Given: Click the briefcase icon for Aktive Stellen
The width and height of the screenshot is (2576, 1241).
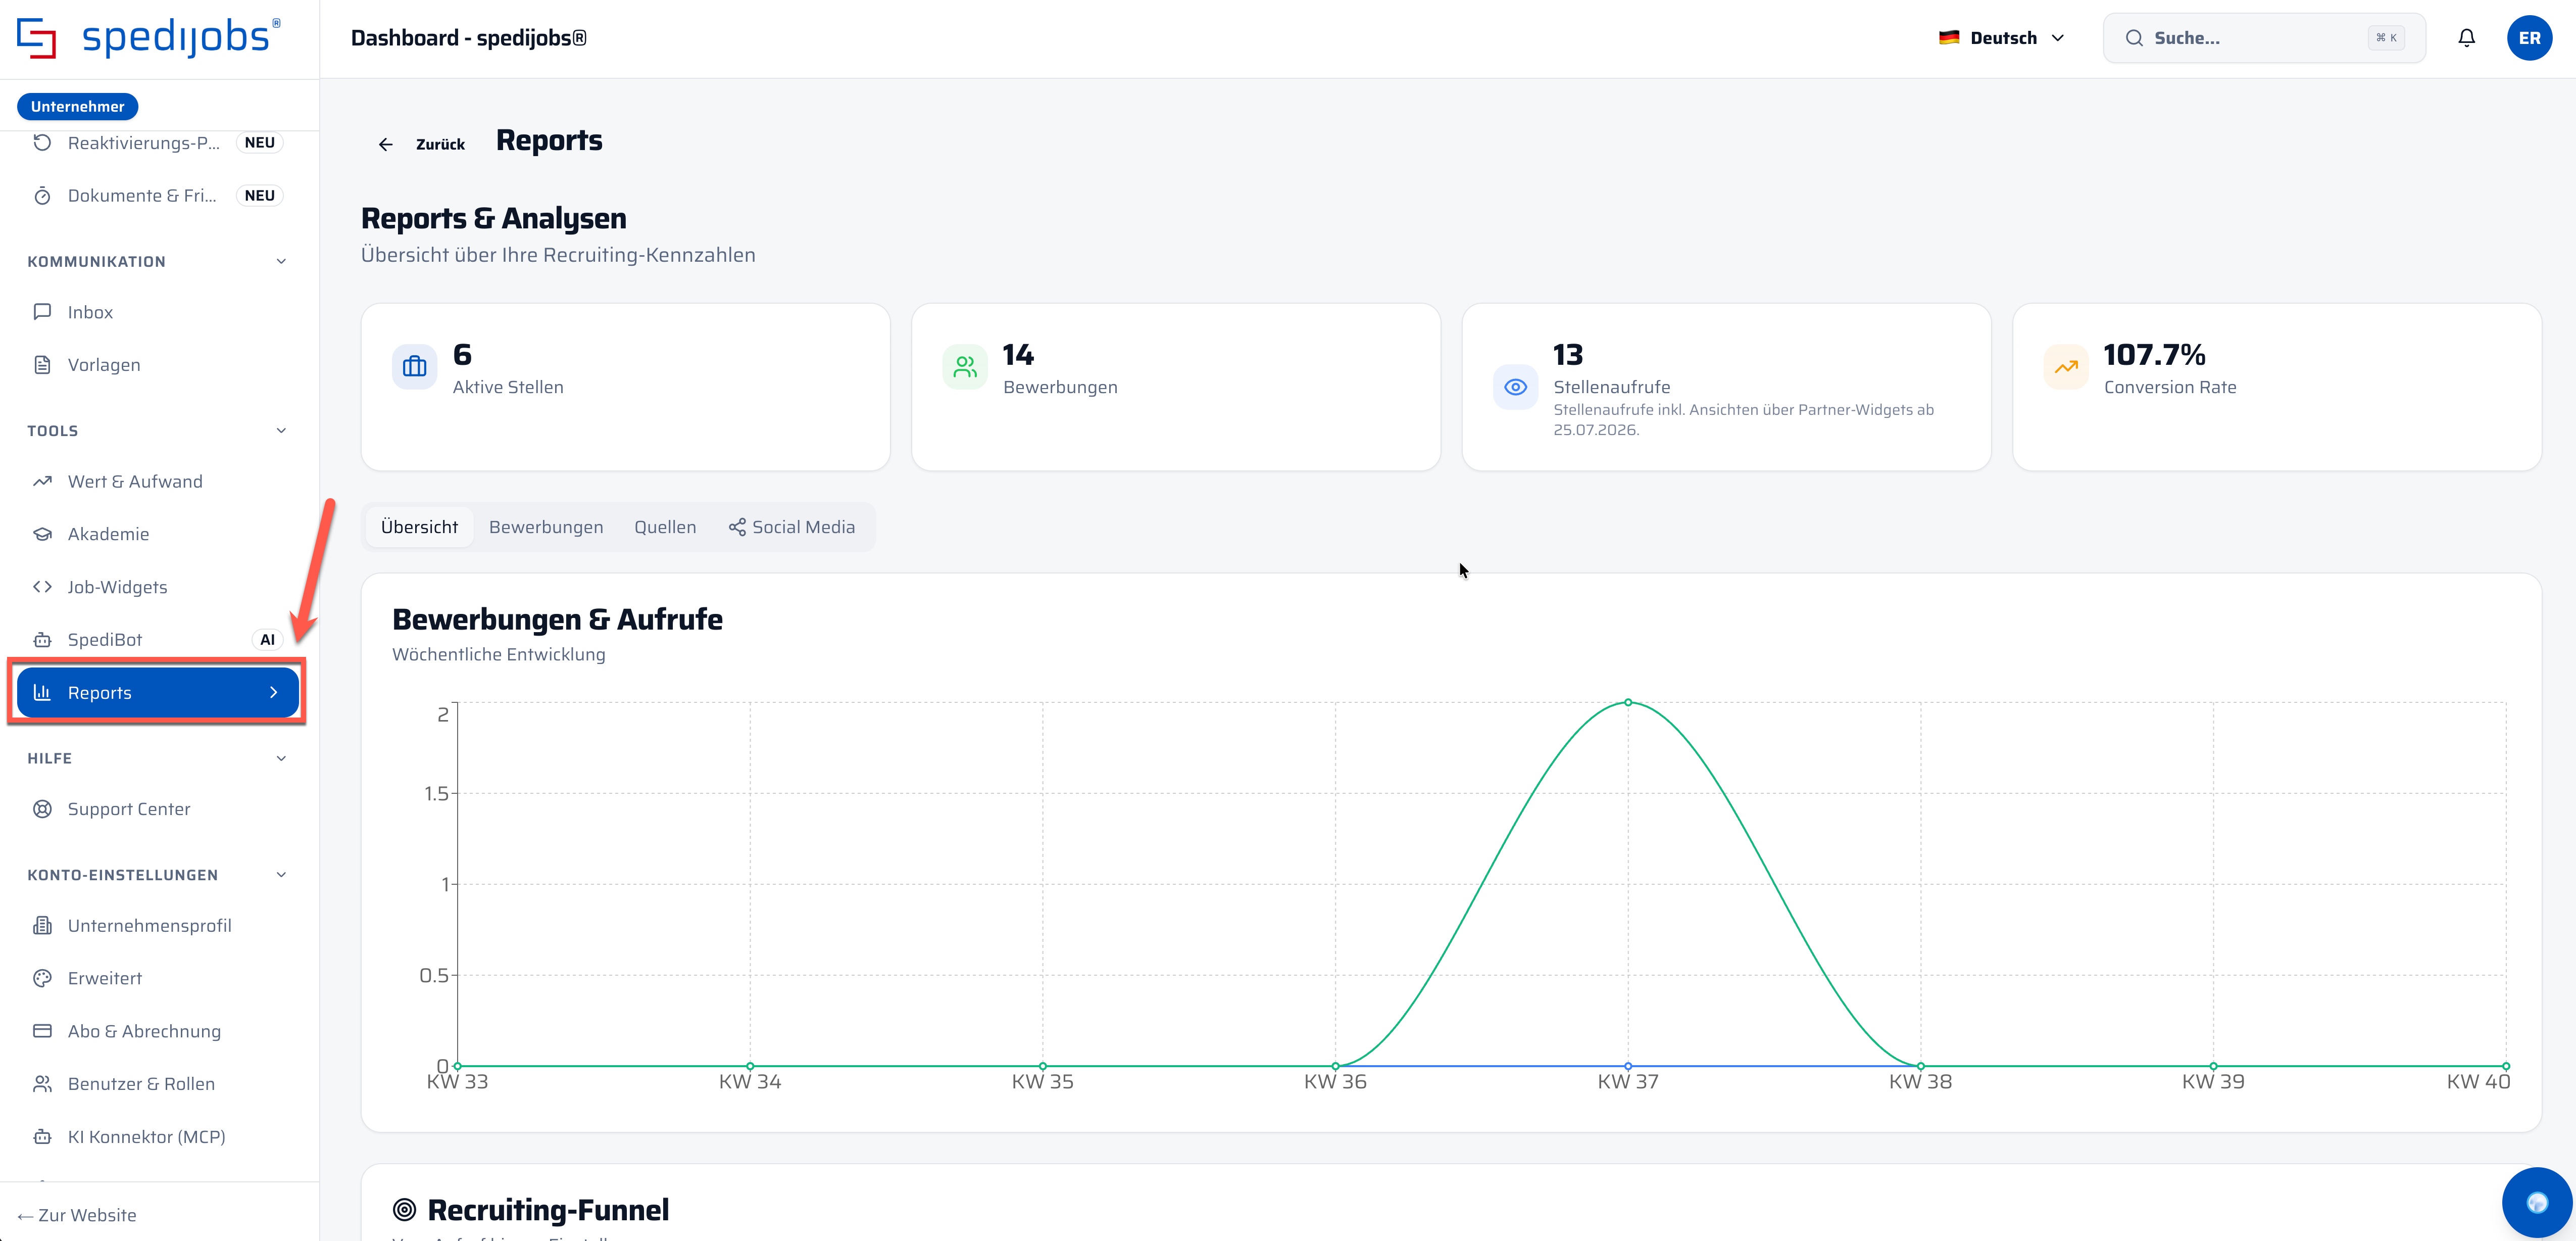Looking at the screenshot, I should click(x=414, y=367).
